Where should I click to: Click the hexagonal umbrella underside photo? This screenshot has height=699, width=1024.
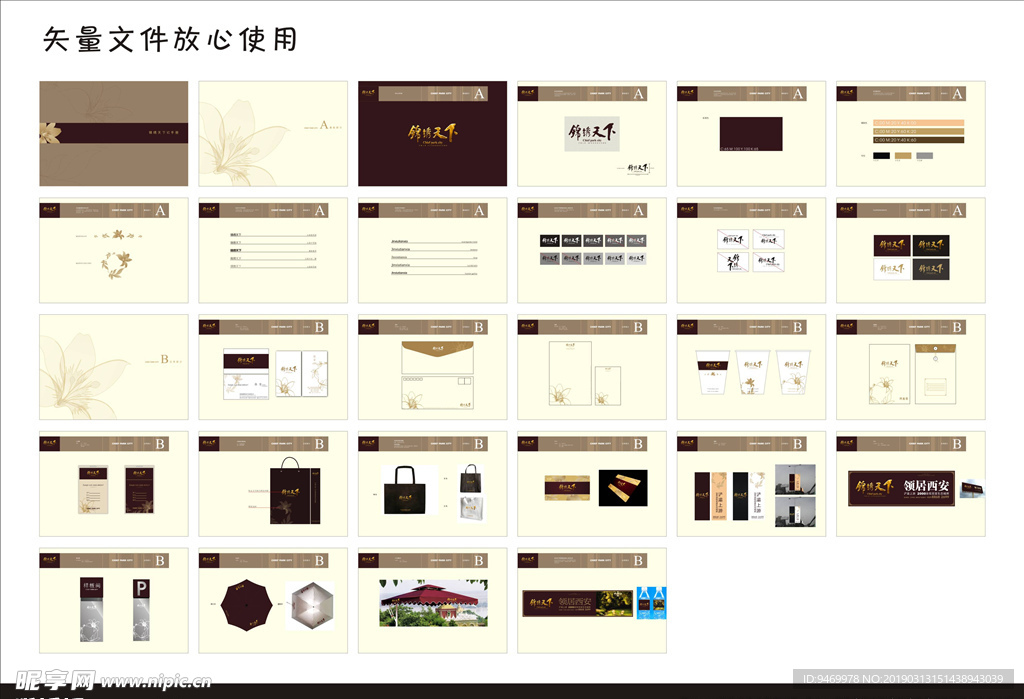309,605
